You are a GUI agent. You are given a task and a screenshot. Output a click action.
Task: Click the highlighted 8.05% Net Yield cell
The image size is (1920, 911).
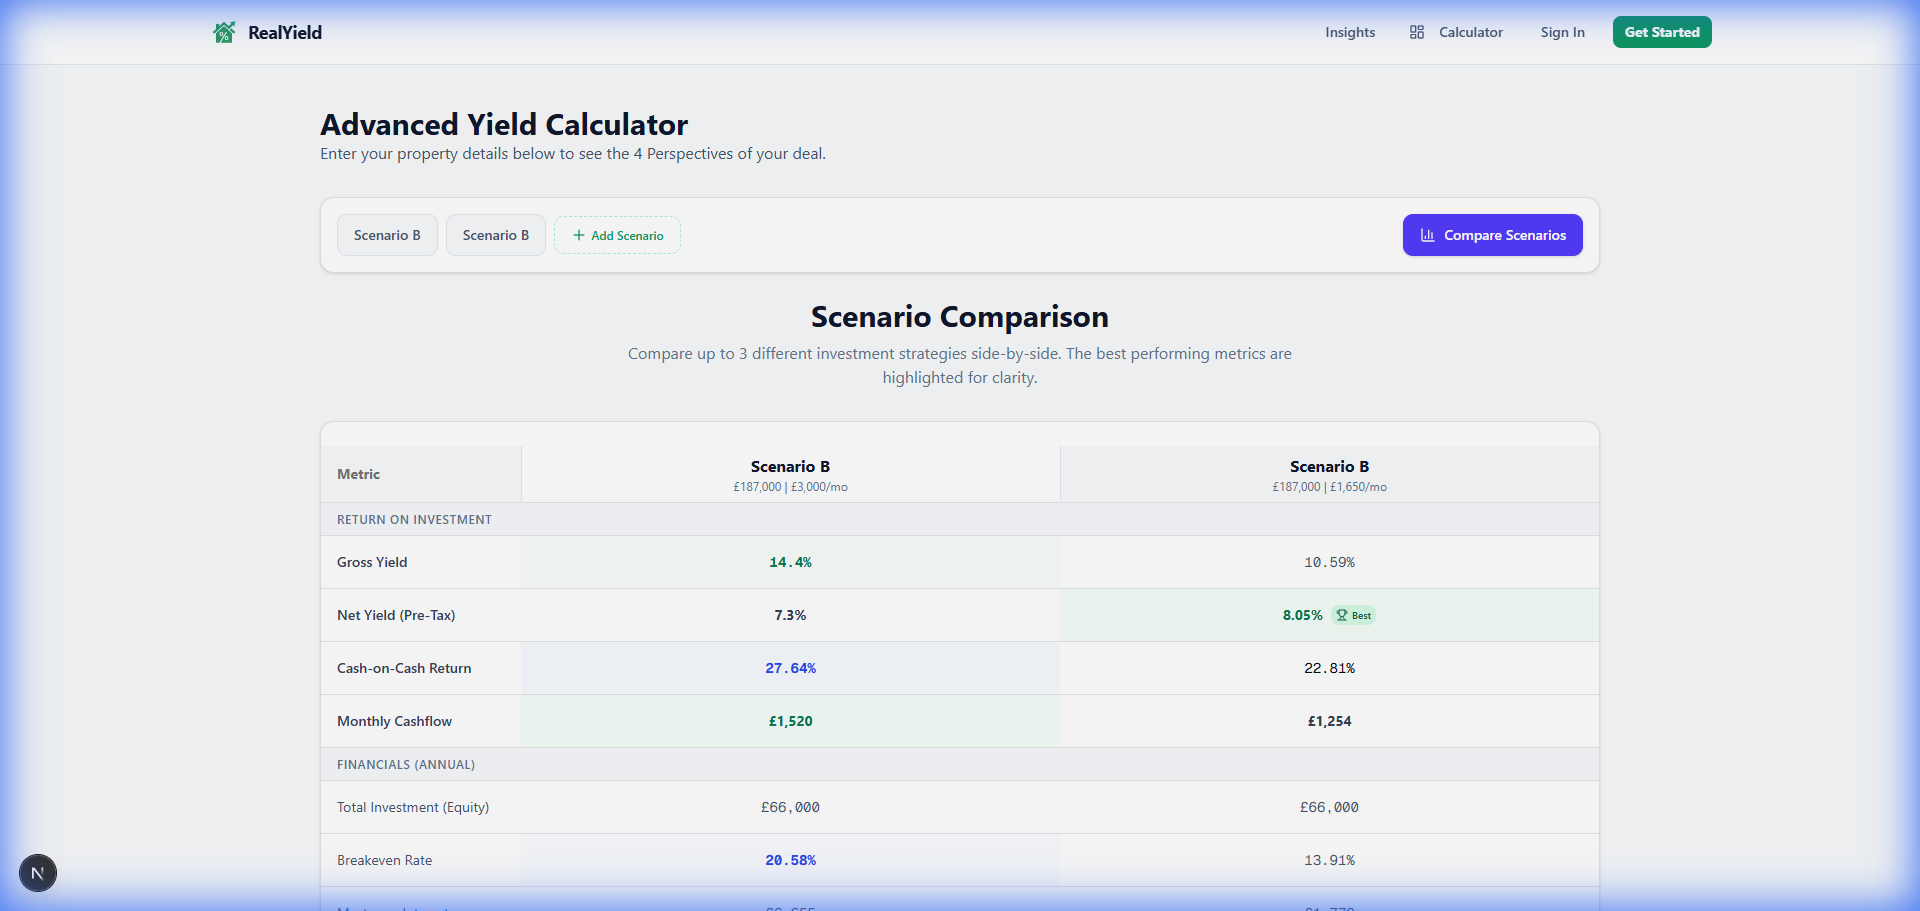(1301, 615)
